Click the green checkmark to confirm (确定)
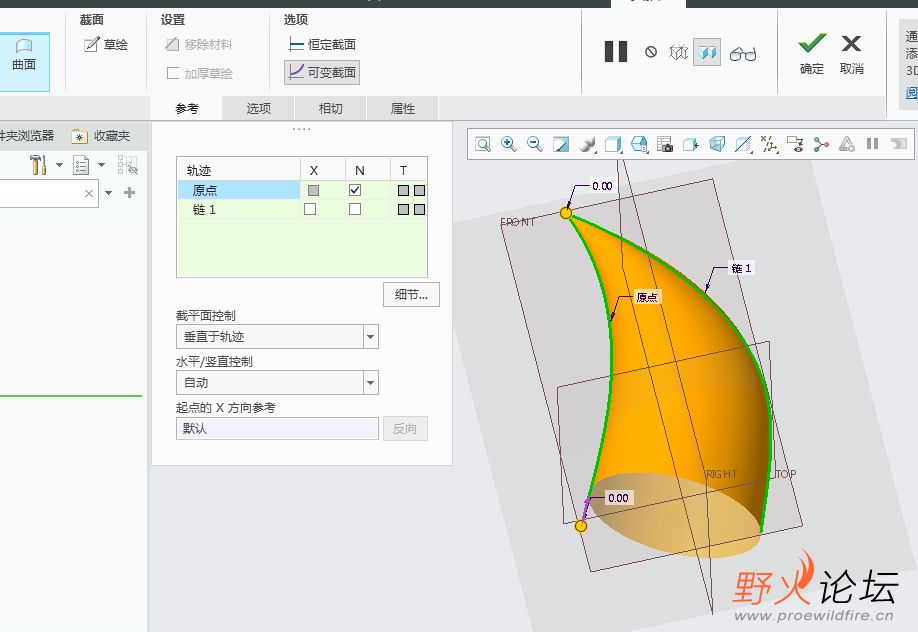 pos(812,53)
